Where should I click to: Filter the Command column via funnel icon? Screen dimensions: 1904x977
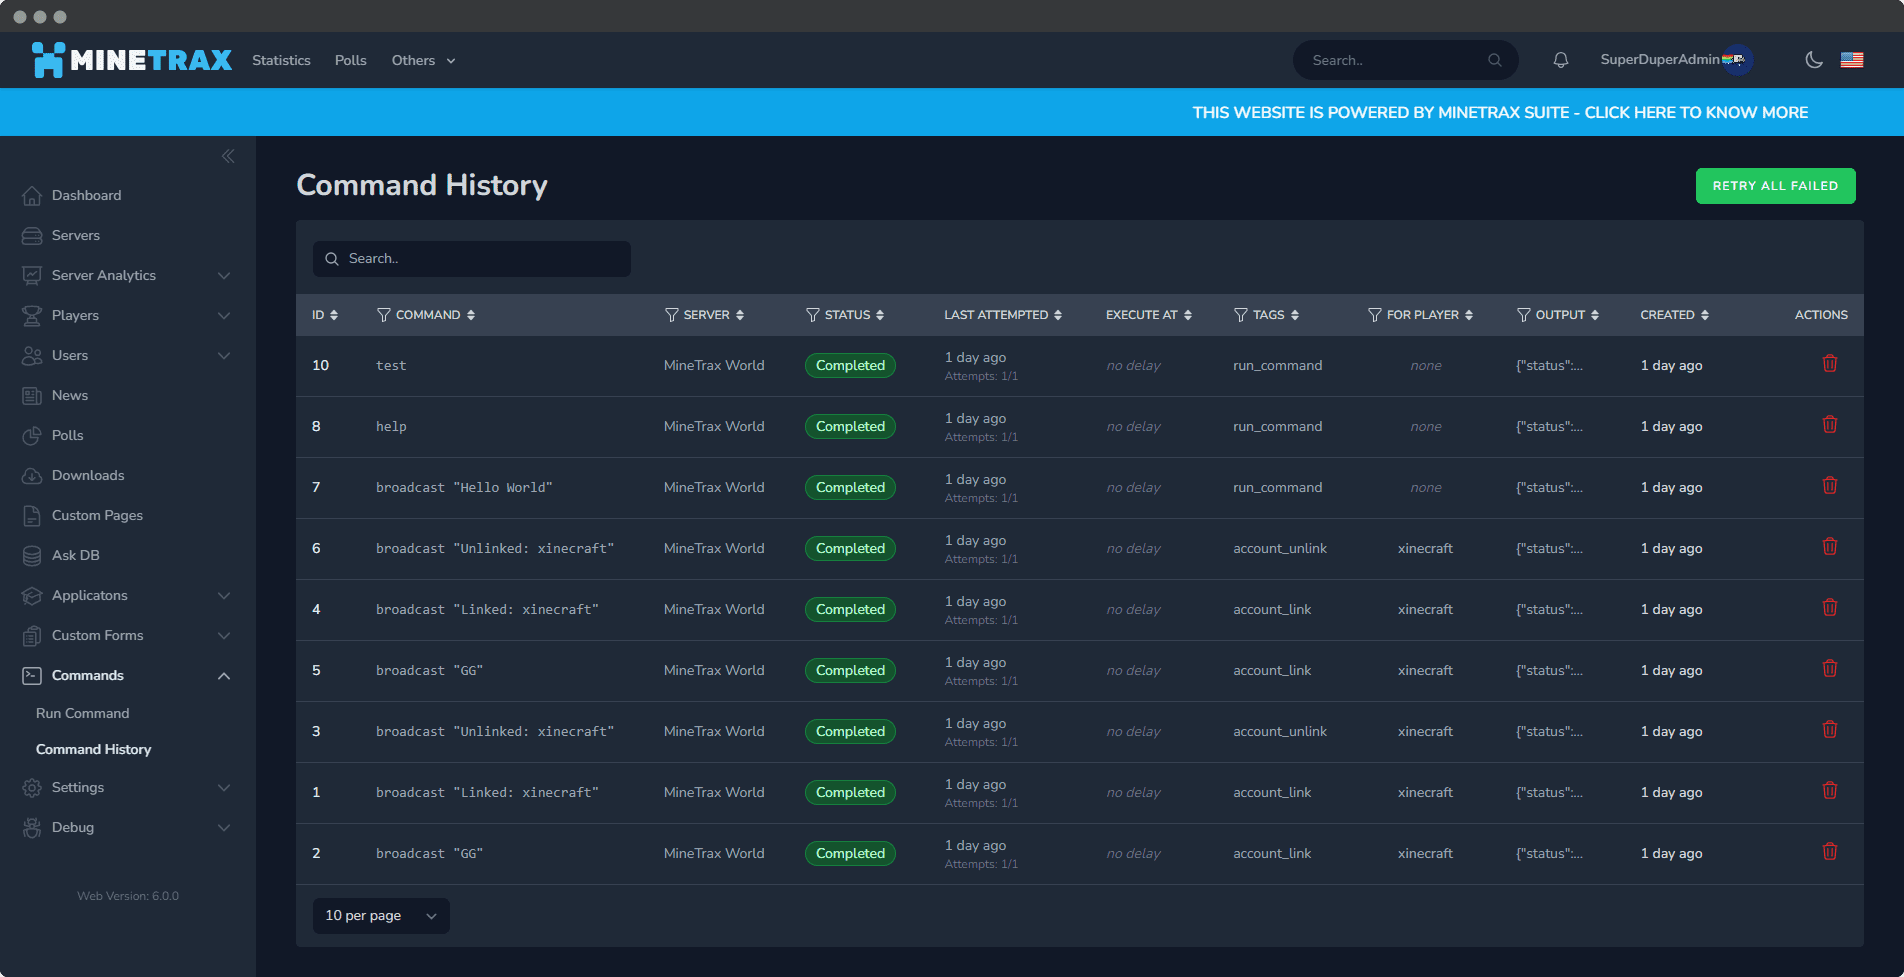tap(383, 315)
